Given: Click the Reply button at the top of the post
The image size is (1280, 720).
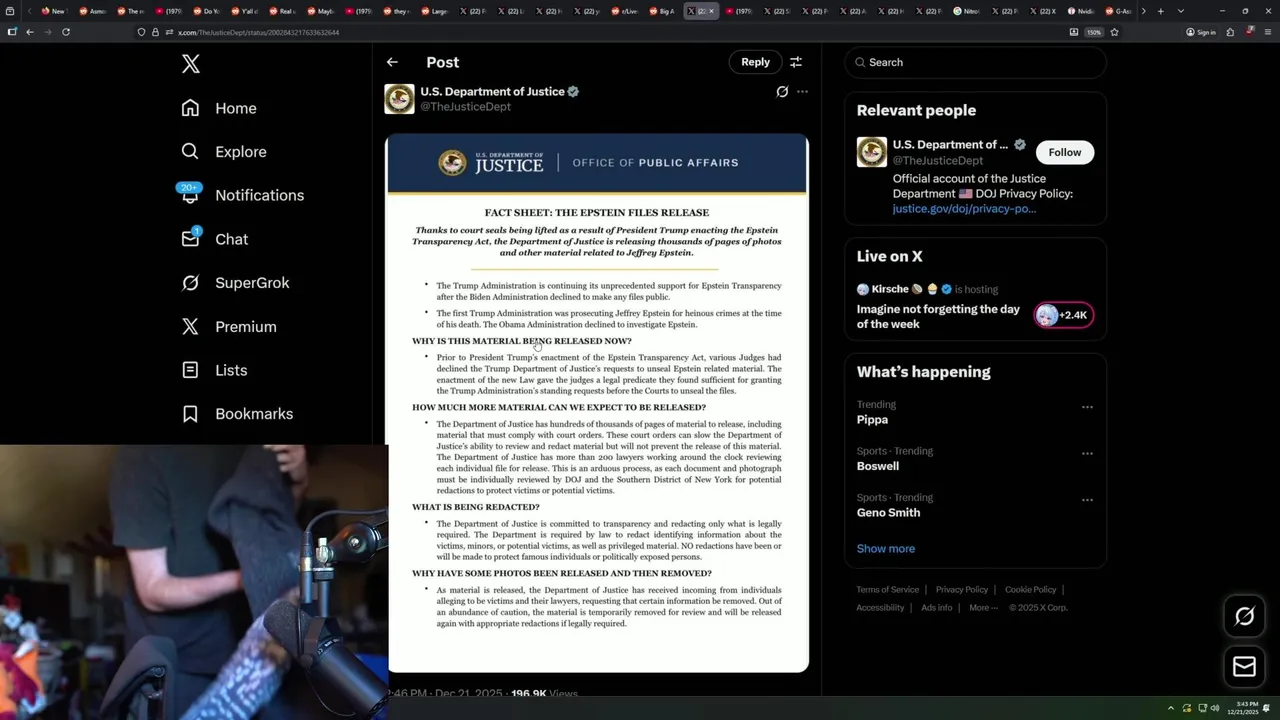Looking at the screenshot, I should pos(755,62).
